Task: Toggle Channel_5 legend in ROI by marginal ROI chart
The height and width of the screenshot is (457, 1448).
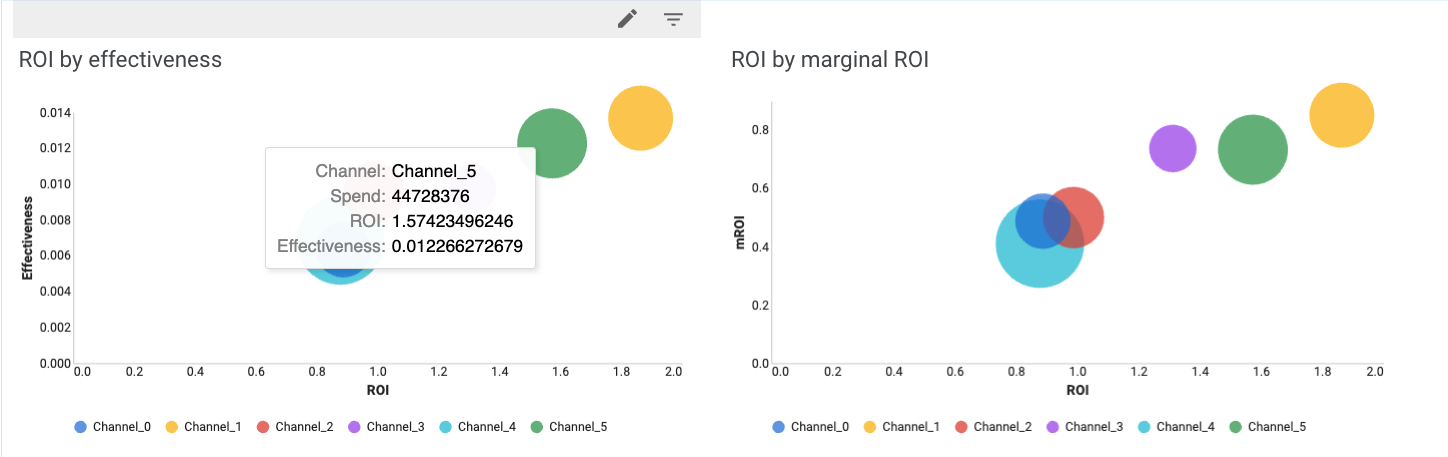Action: coord(1266,427)
